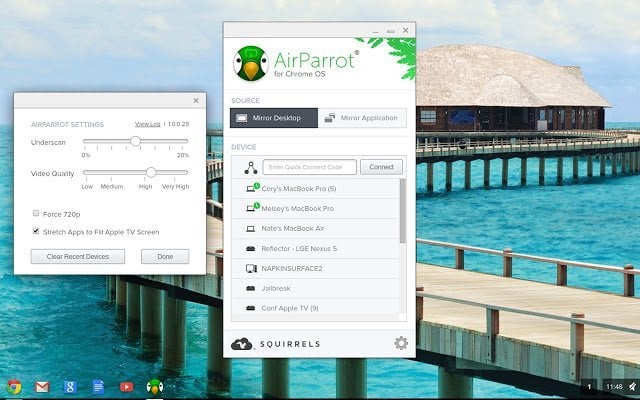Screen dimensions: 640x400
Task: Click the Underscan slider handle
Action: (136, 141)
